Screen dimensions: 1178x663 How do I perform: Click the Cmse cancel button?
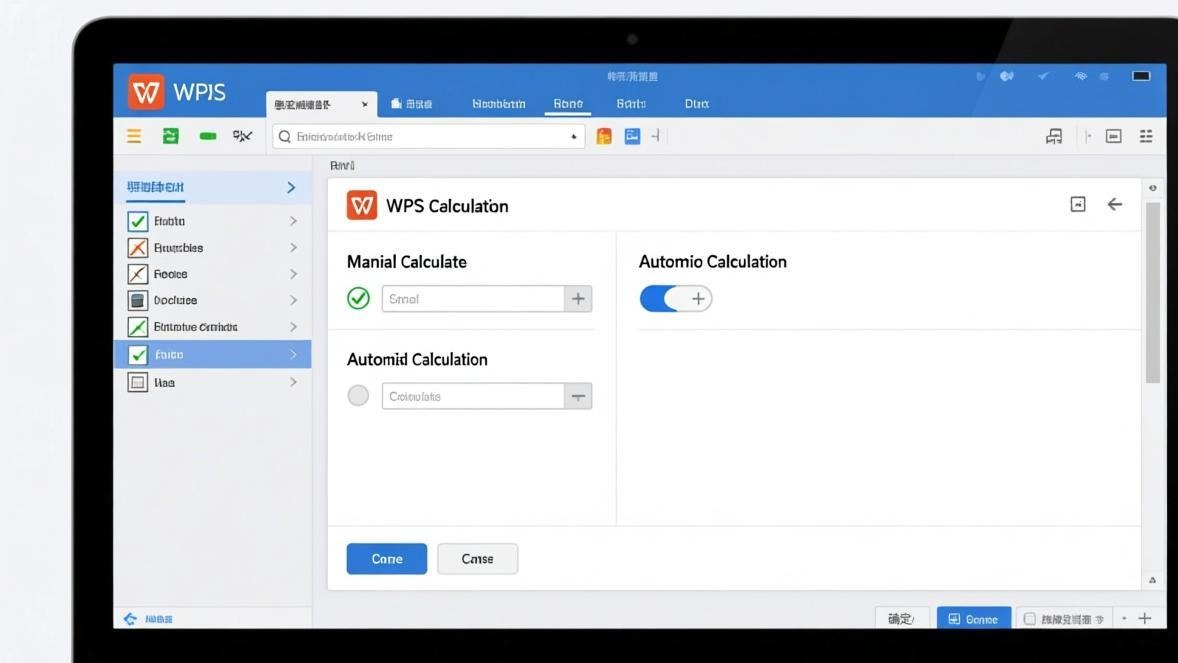click(478, 559)
